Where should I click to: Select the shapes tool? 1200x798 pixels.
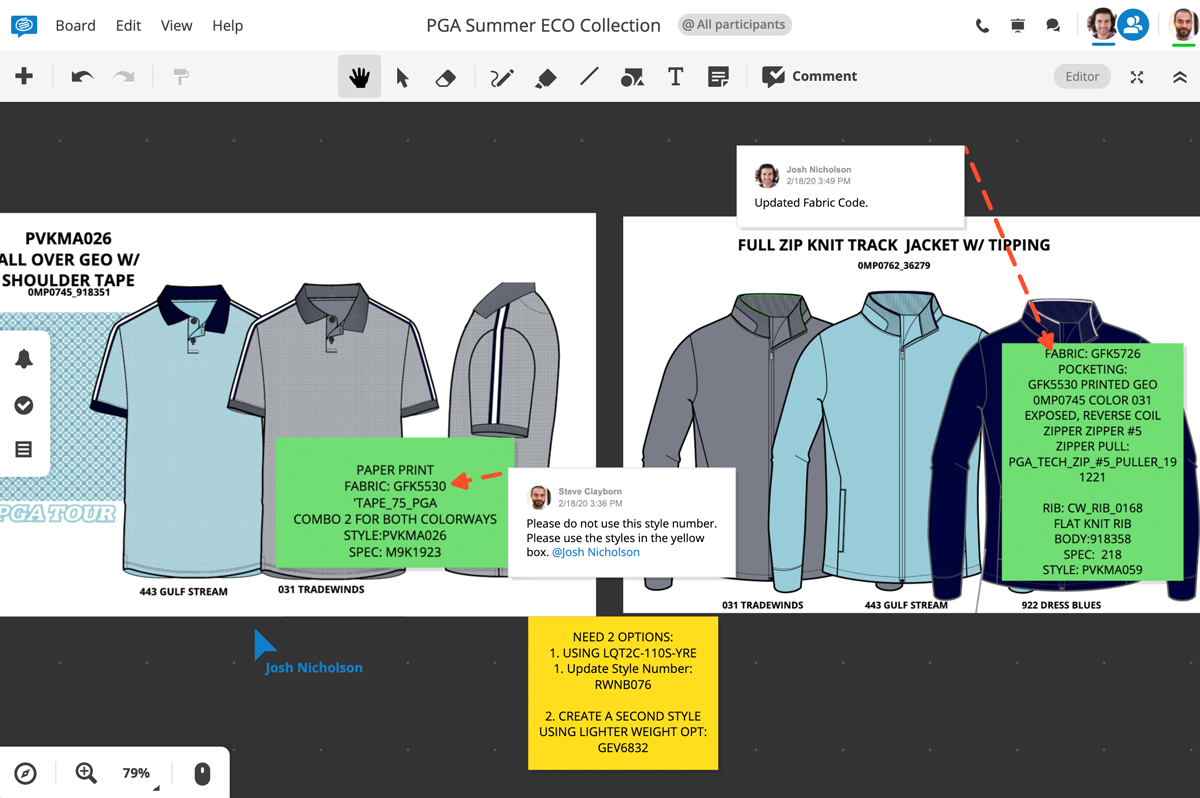click(632, 77)
